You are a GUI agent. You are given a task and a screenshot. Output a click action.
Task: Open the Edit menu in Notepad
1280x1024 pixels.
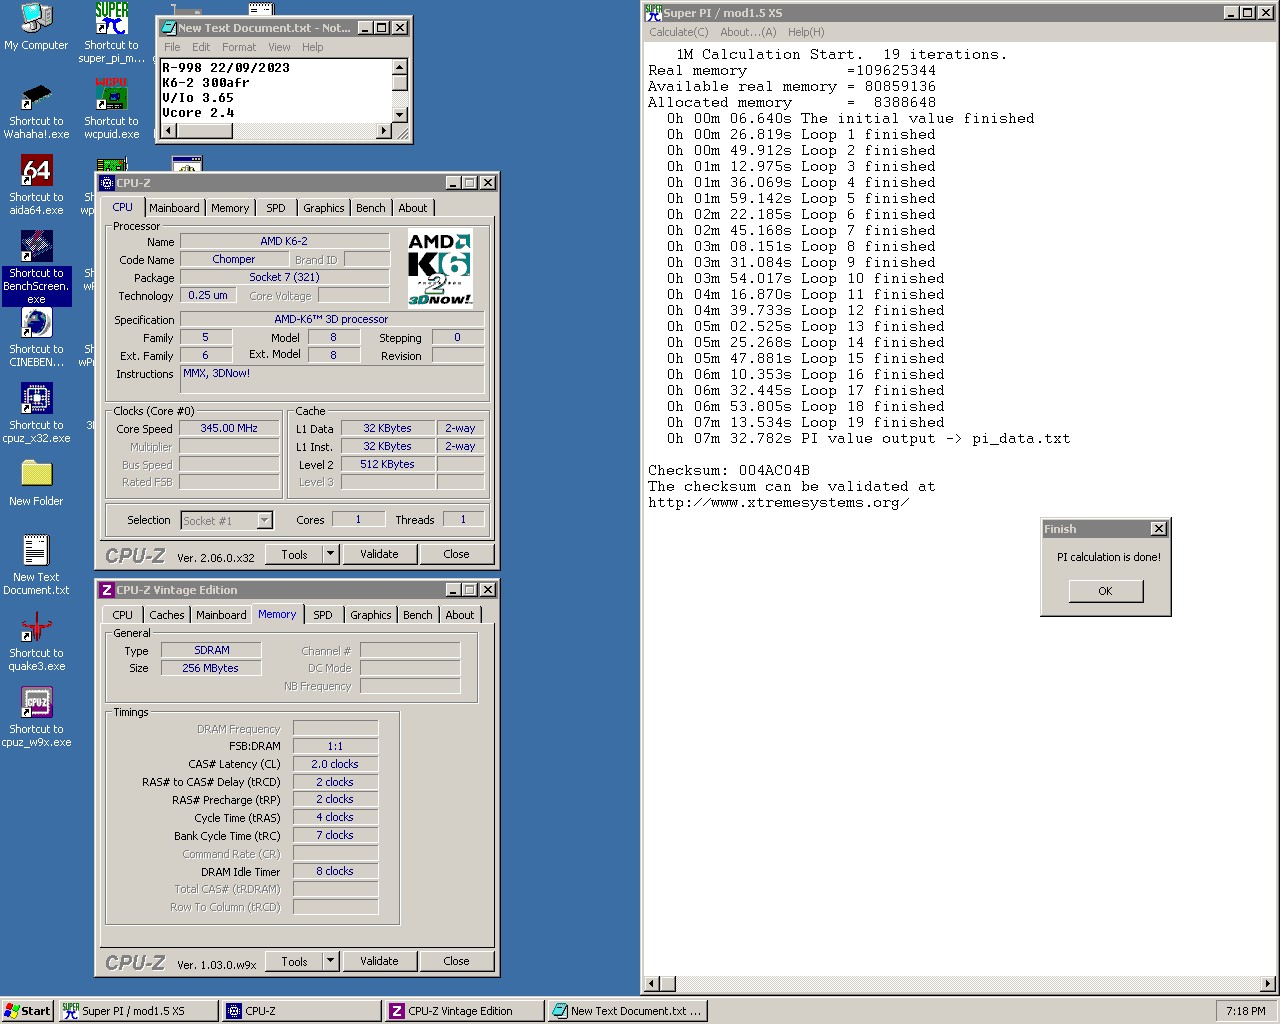click(x=201, y=47)
